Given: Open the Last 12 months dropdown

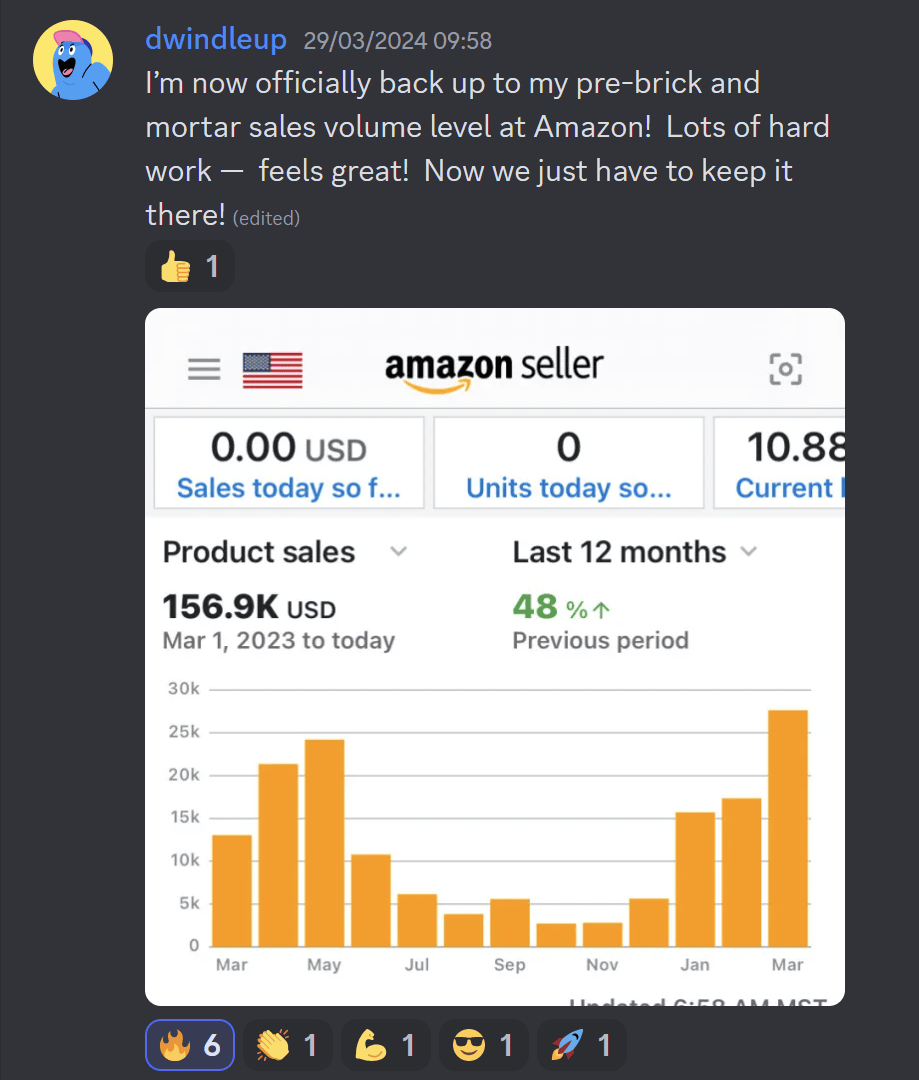Looking at the screenshot, I should coord(748,552).
